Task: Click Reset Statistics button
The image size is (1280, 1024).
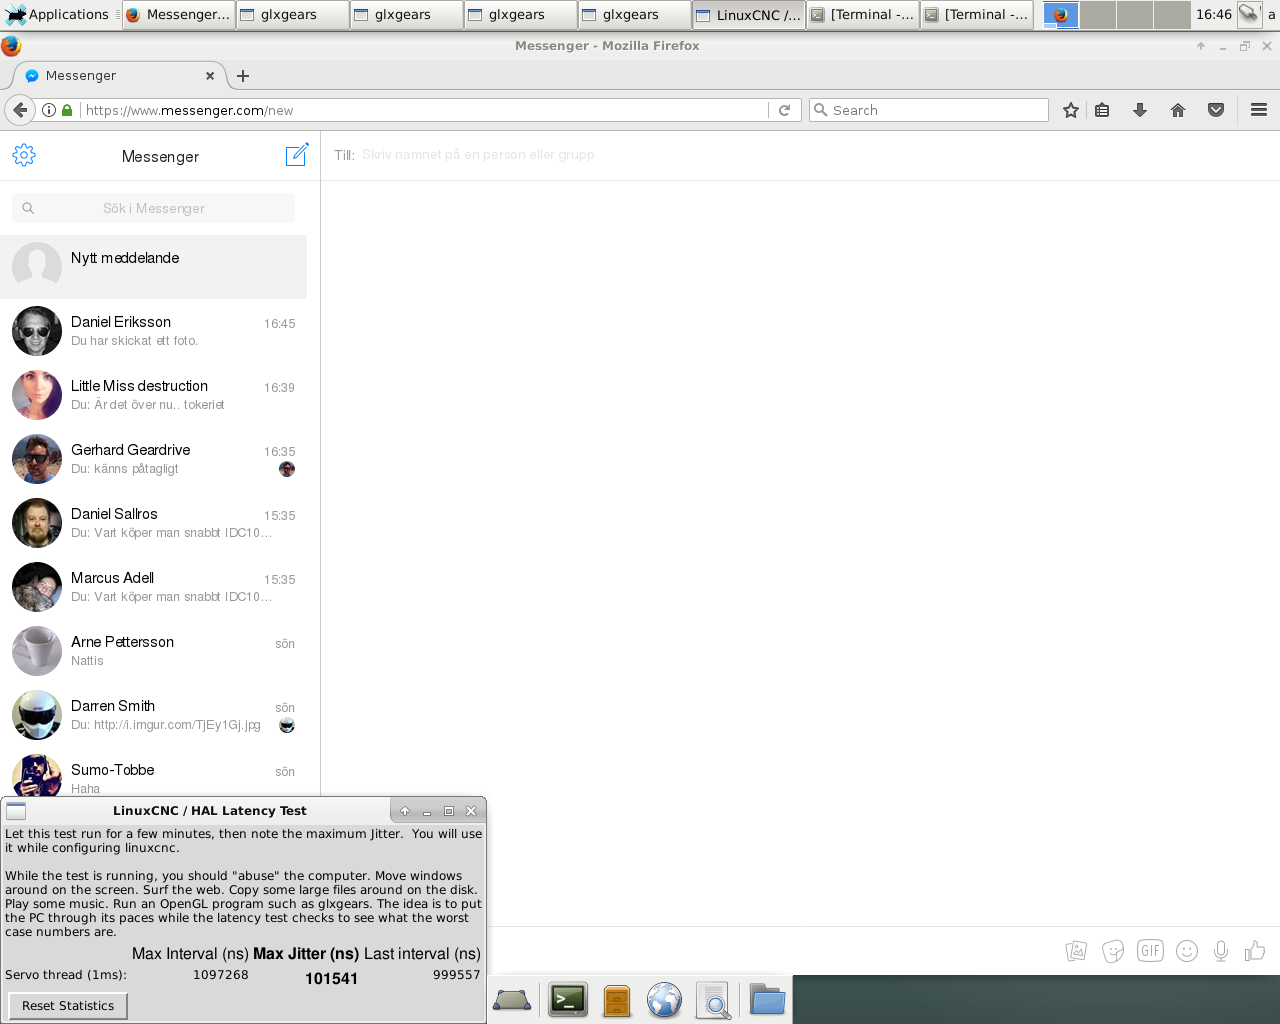Action: (68, 1006)
